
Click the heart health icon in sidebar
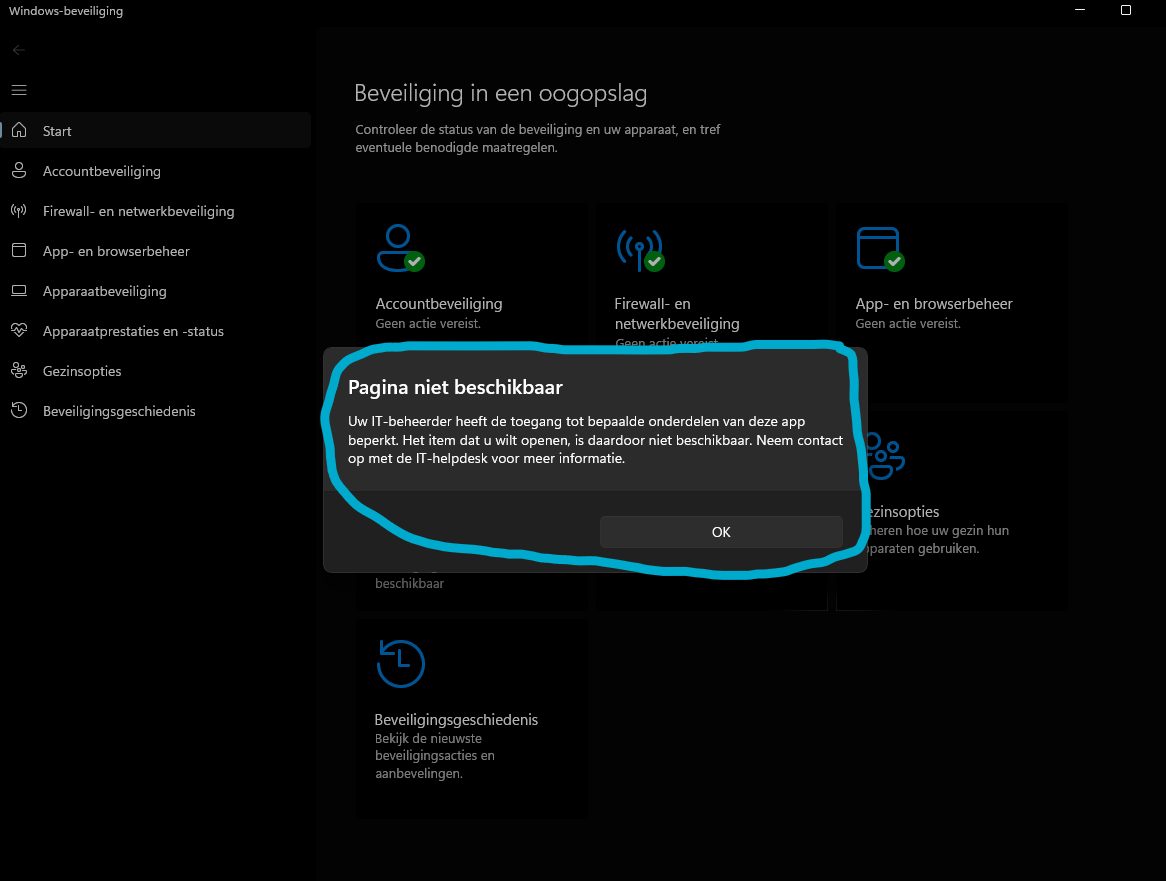click(x=19, y=330)
